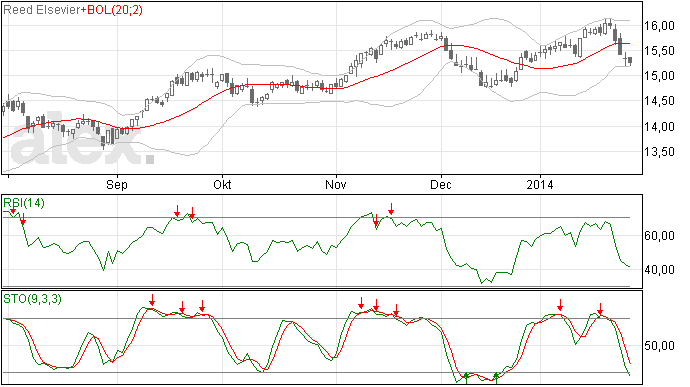The width and height of the screenshot is (690, 387).
Task: Click the Reed Elsevier chart title
Action: (x=42, y=10)
